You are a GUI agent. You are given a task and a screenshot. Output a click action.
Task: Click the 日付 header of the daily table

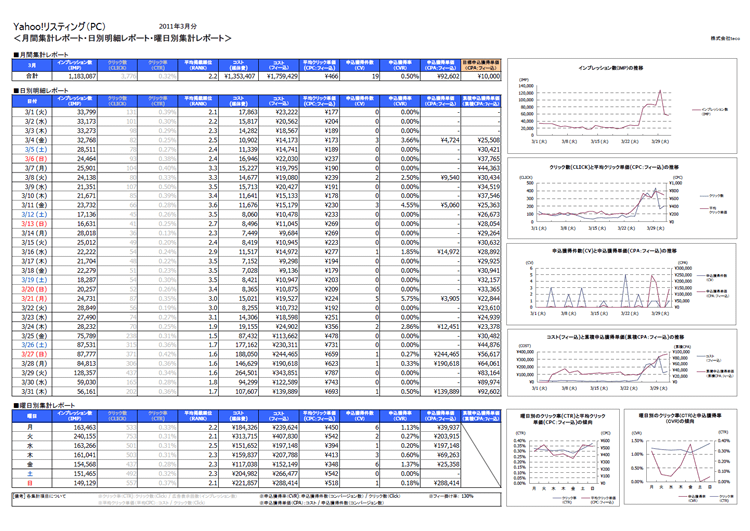pyautogui.click(x=32, y=101)
